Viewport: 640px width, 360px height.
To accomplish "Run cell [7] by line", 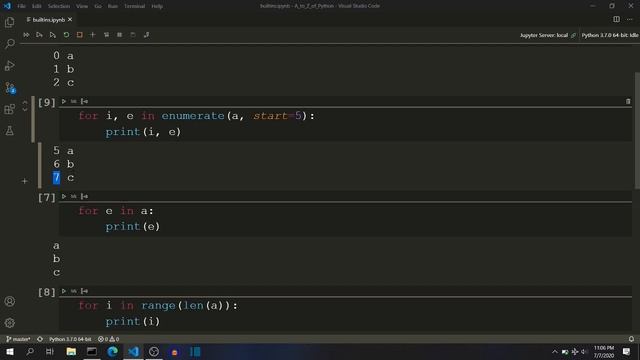I will pos(73,196).
